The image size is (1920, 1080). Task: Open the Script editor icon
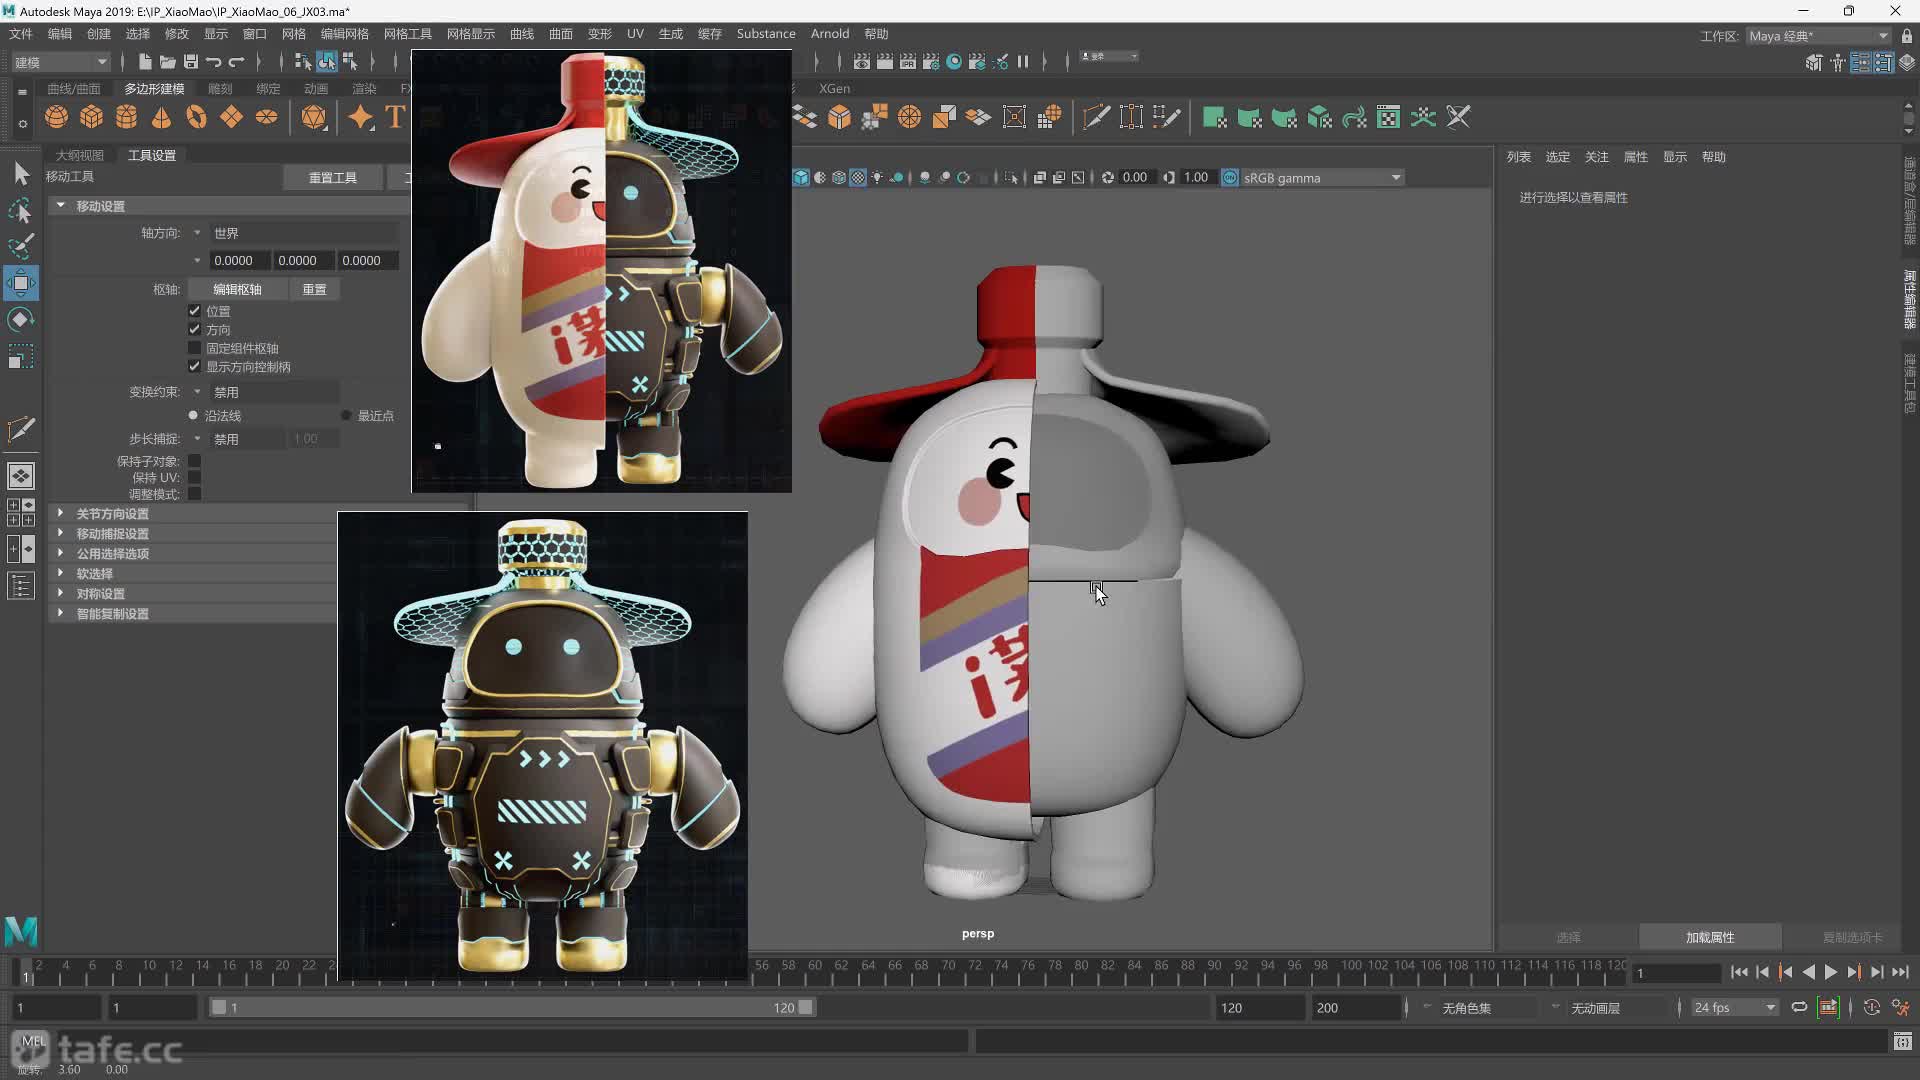(x=1903, y=1042)
